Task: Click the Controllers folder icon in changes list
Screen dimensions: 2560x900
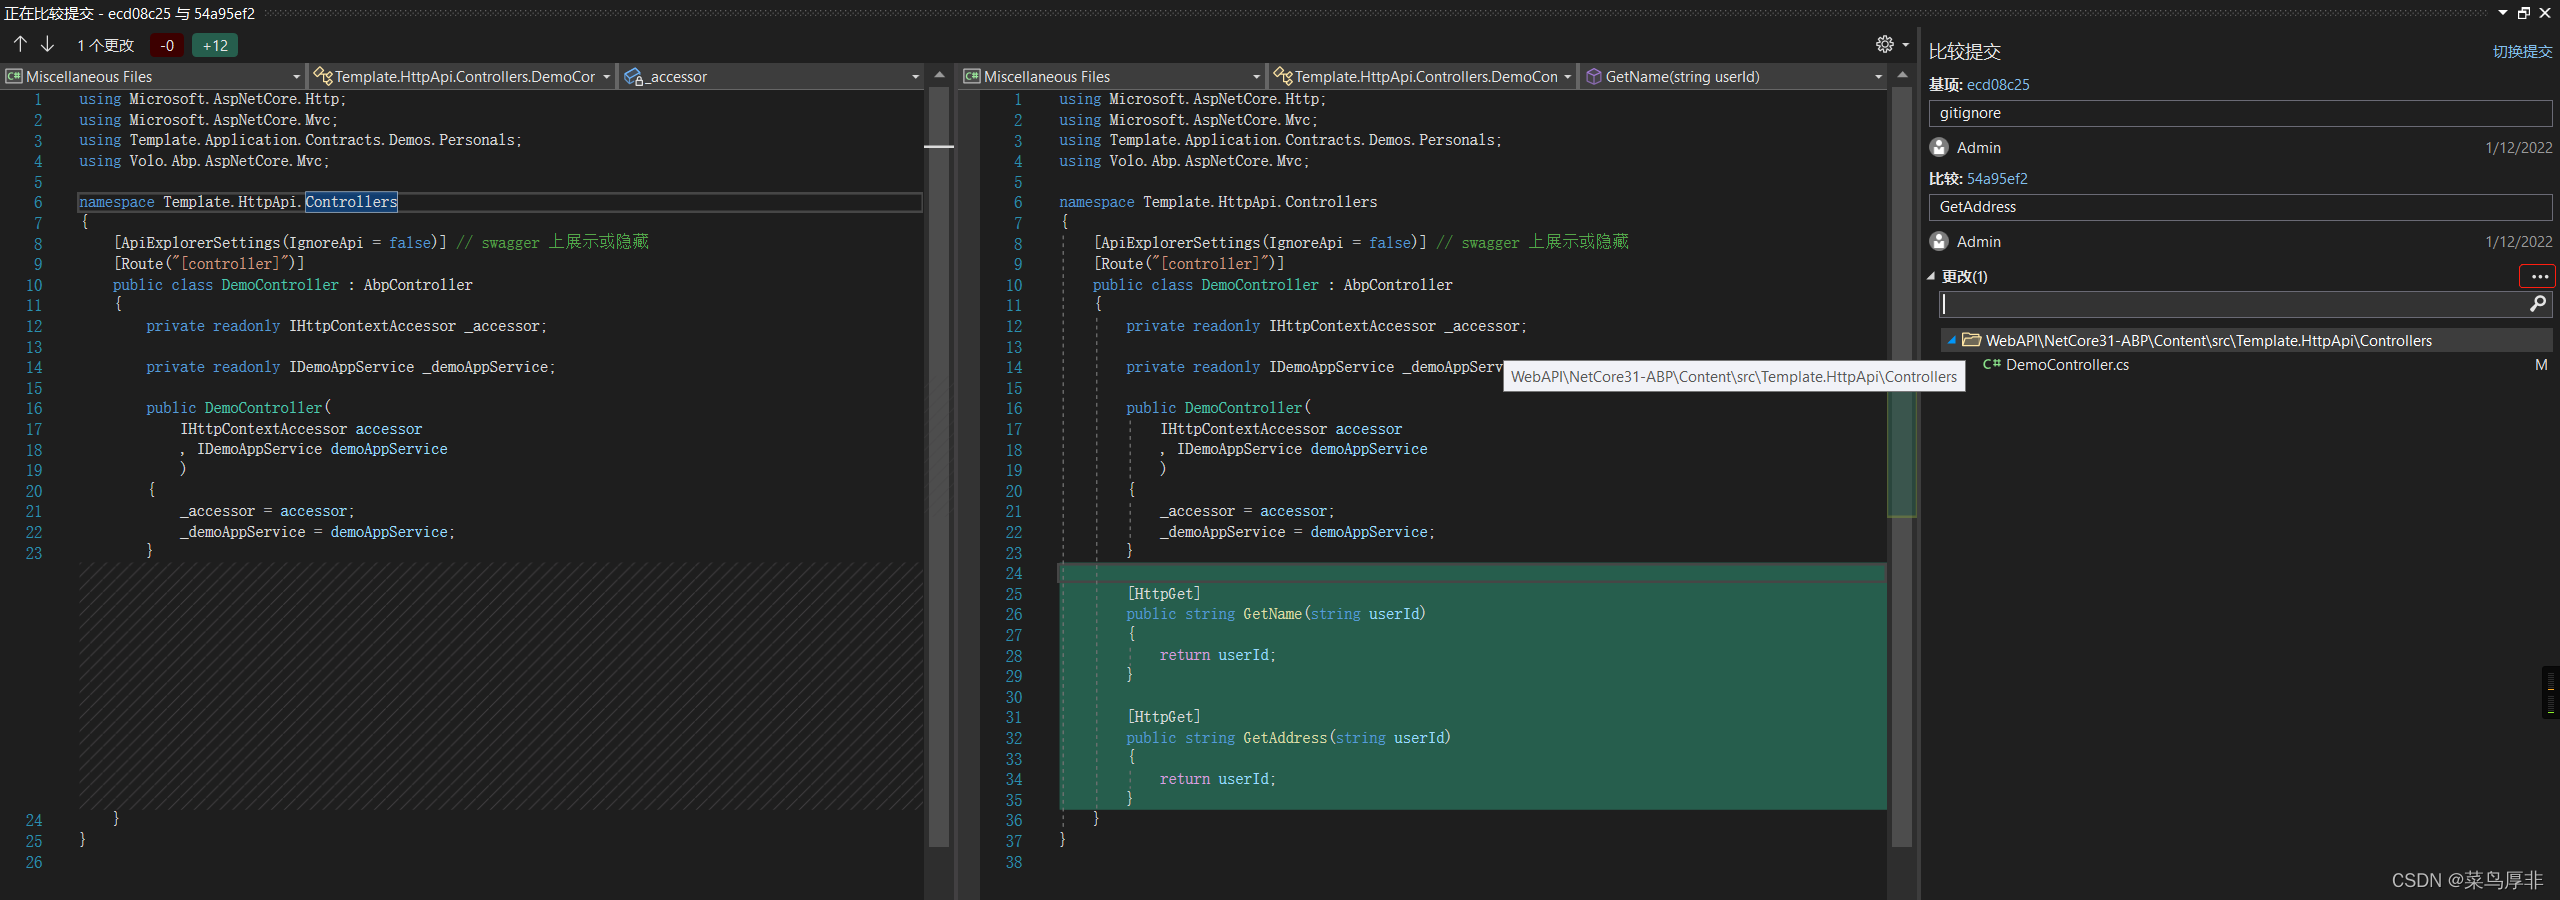Action: point(1973,340)
